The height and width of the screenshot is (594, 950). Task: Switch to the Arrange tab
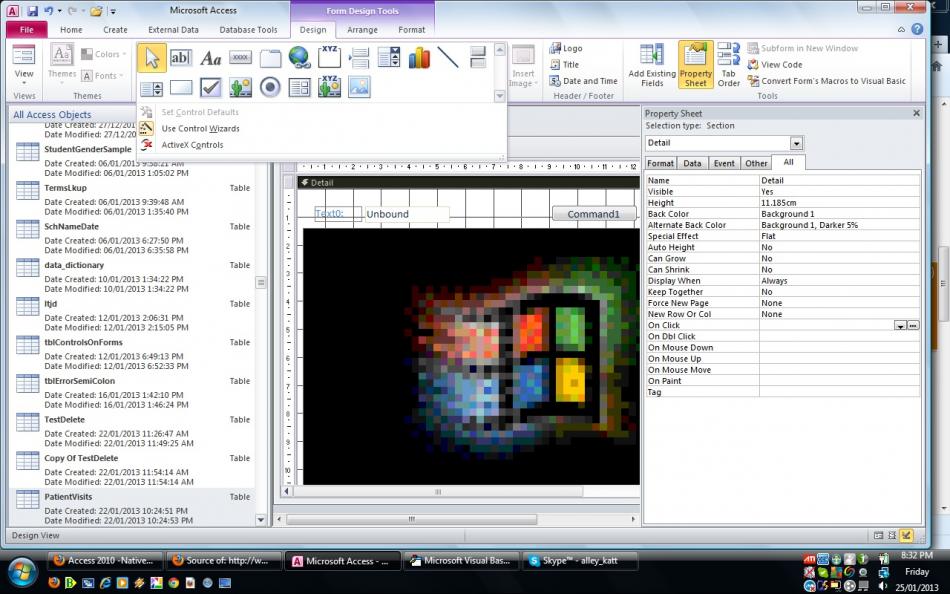click(x=362, y=29)
